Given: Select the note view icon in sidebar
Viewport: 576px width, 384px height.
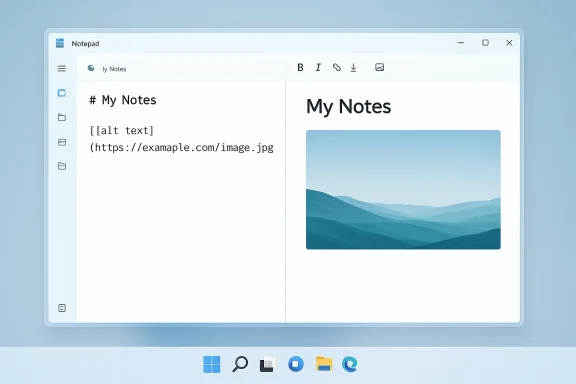Looking at the screenshot, I should (x=62, y=93).
